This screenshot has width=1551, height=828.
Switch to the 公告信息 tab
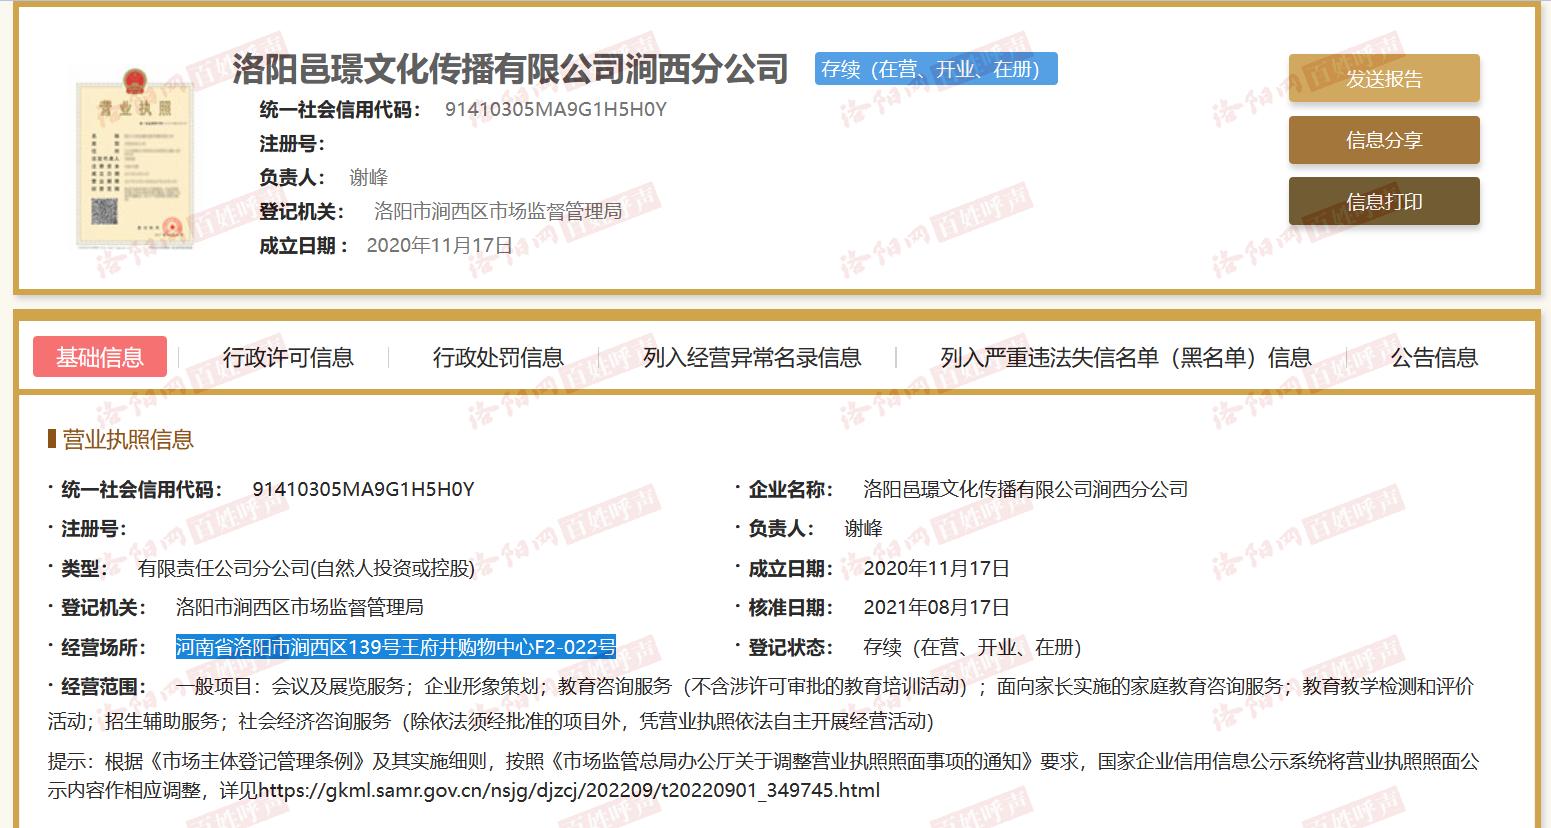[x=1434, y=357]
